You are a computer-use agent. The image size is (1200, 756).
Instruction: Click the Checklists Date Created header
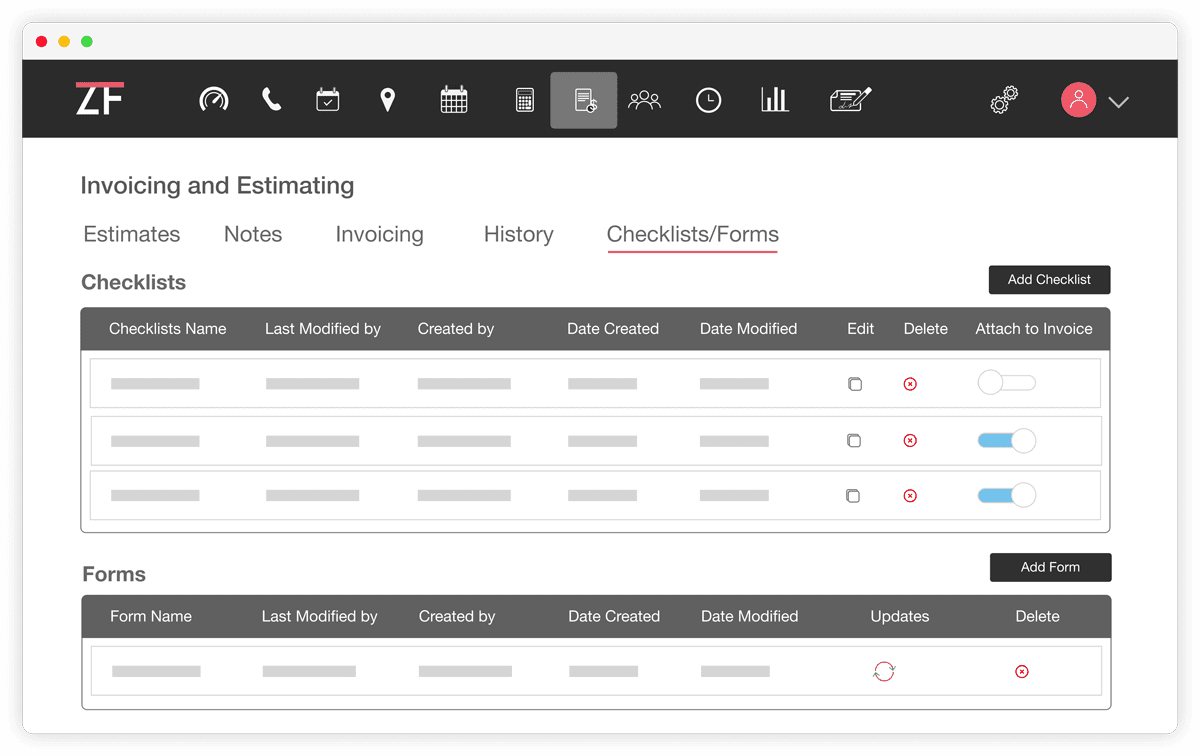(613, 328)
